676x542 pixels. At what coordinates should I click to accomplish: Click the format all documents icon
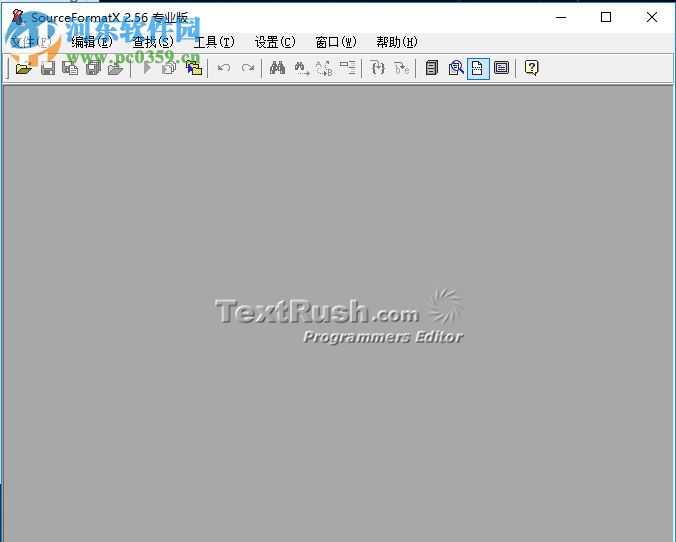(x=169, y=68)
